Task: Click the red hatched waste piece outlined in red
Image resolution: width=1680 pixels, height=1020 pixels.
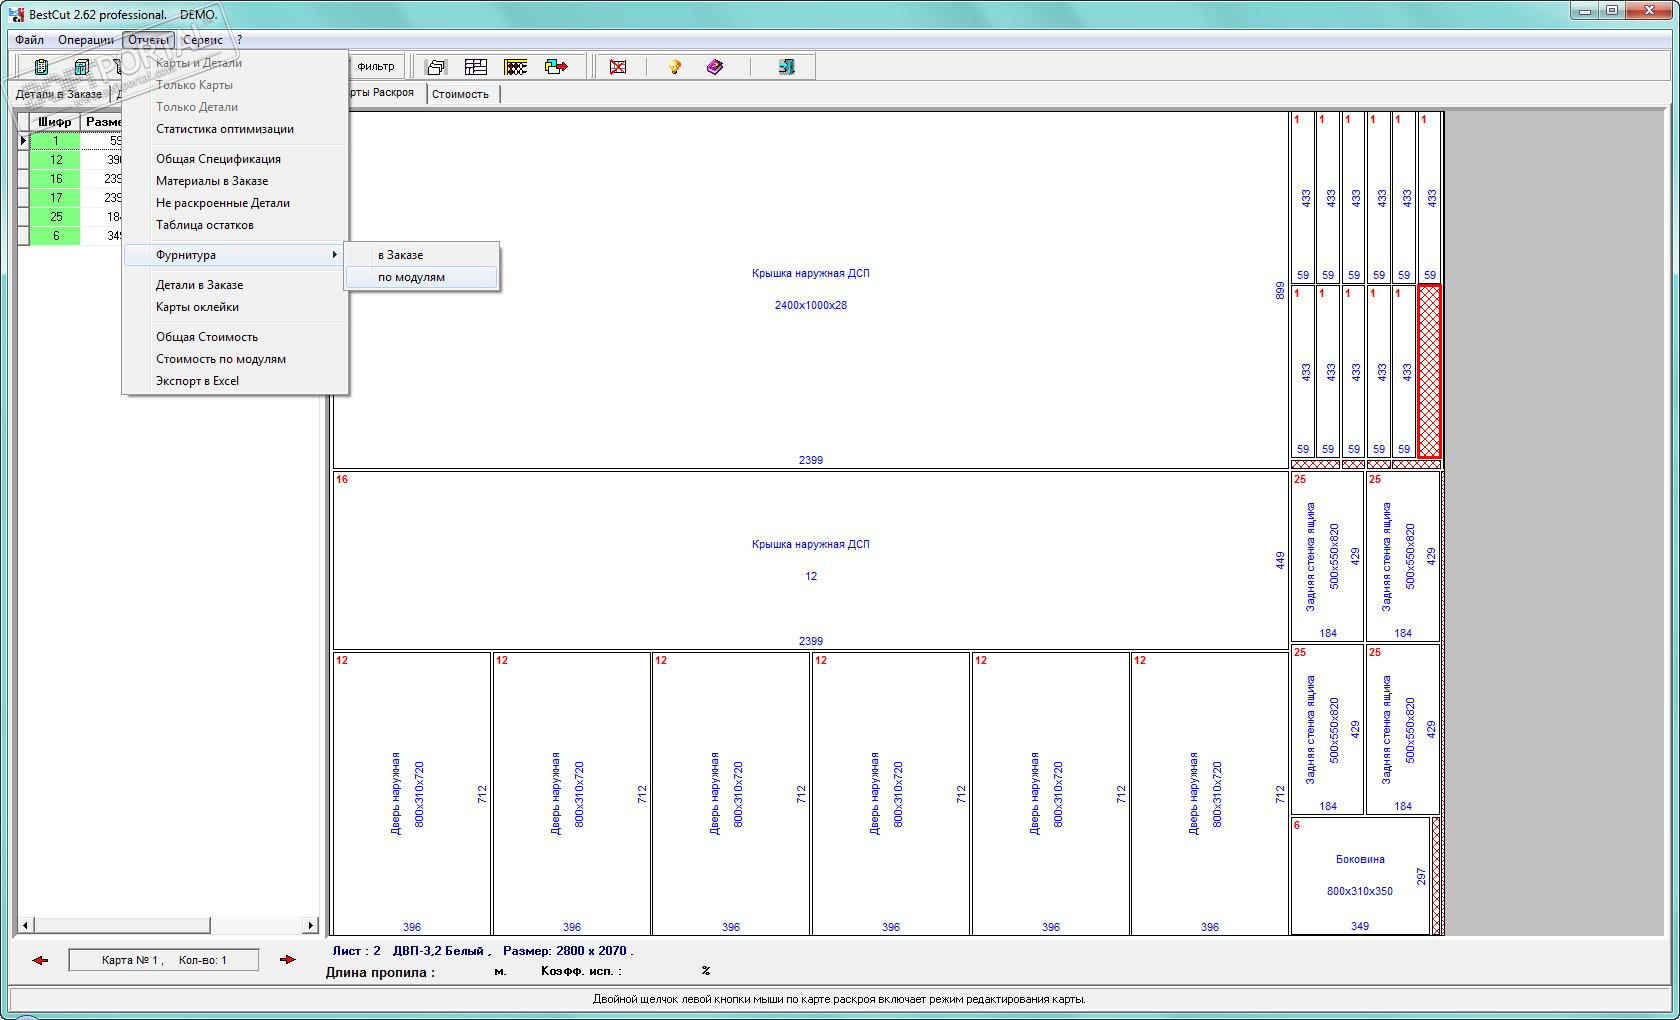Action: pos(1429,372)
